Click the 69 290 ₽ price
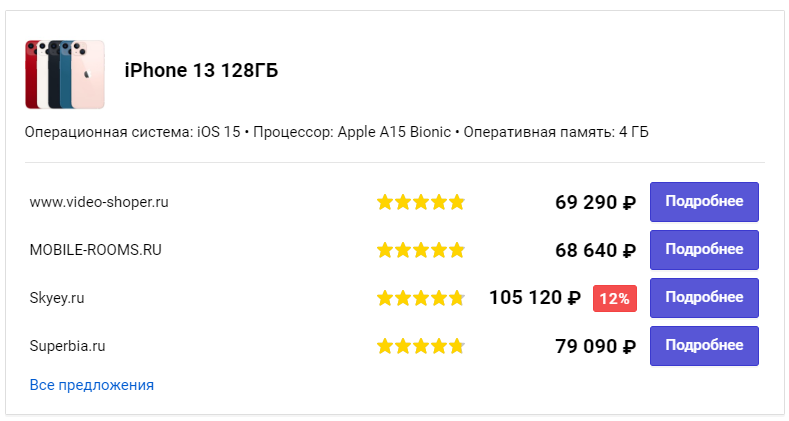Screen dimensions: 789x421 click(x=595, y=202)
